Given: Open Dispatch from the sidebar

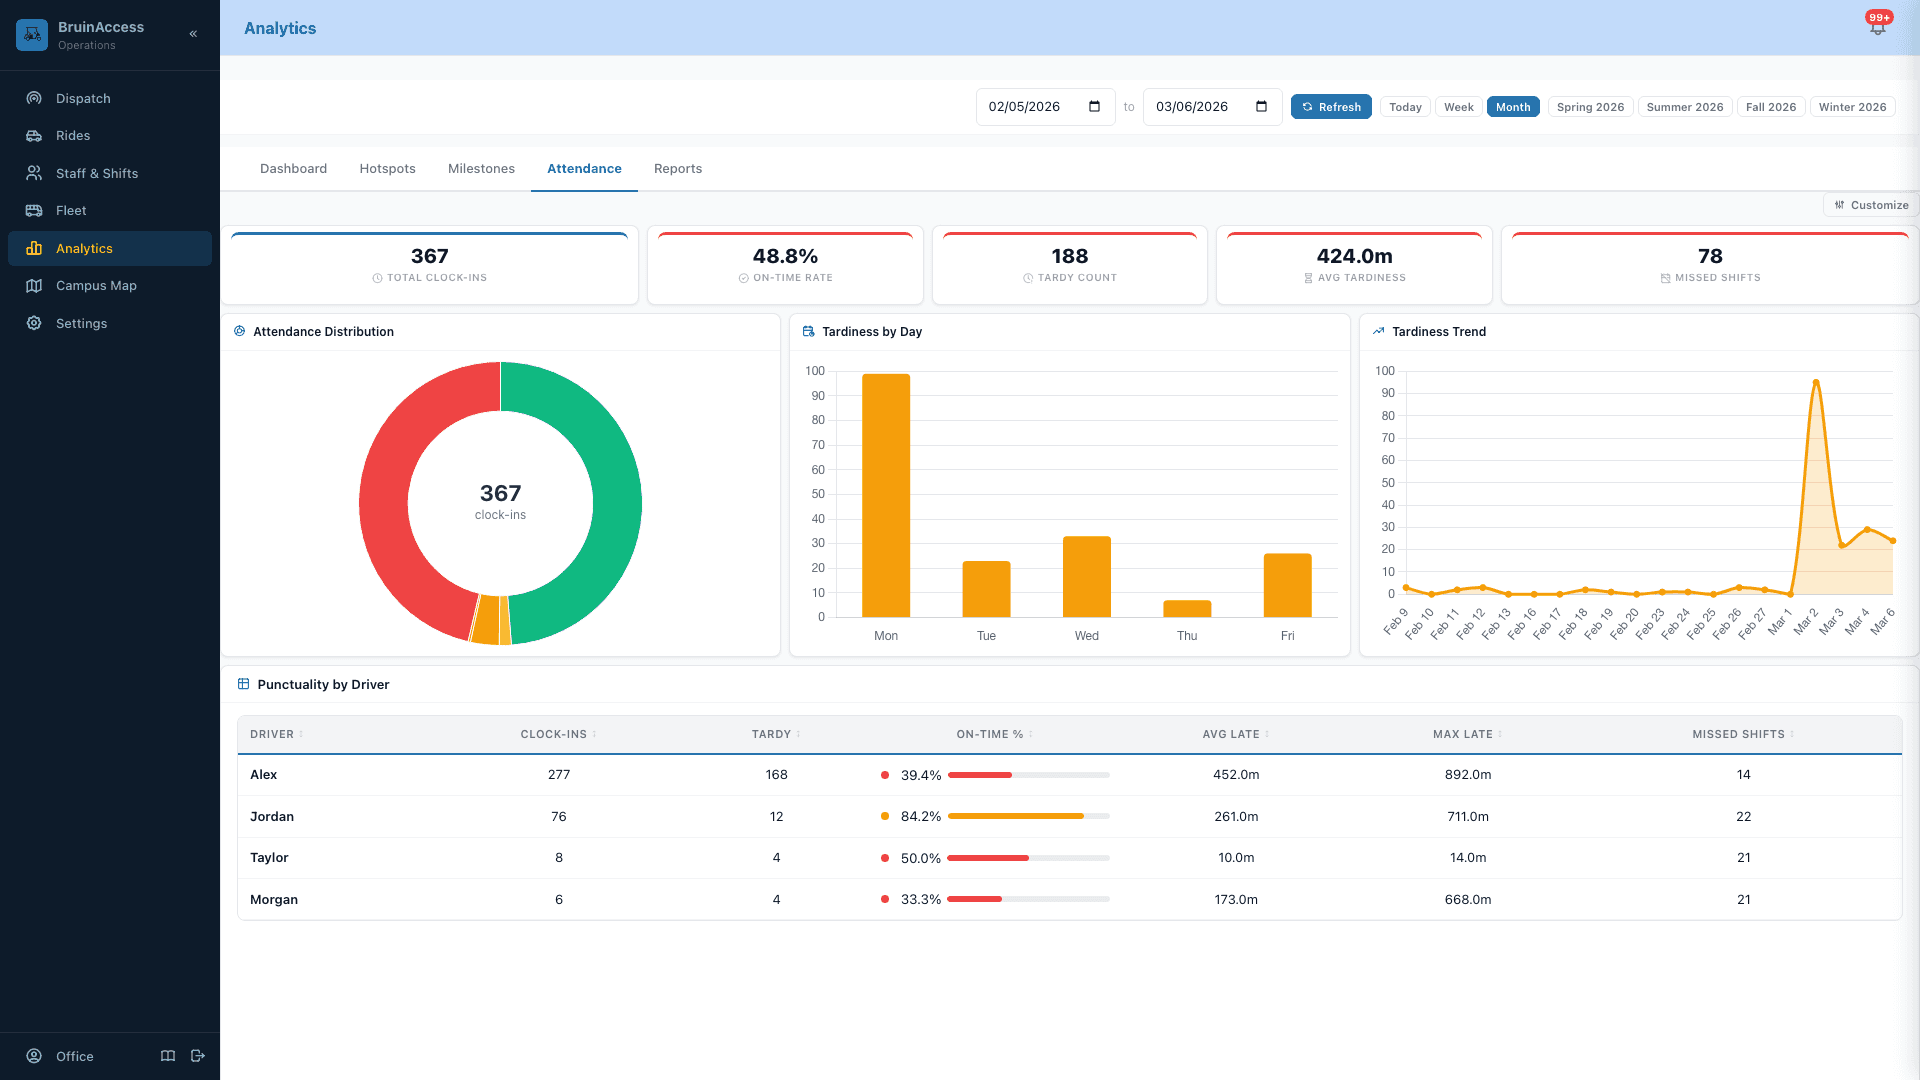Looking at the screenshot, I should (x=82, y=98).
